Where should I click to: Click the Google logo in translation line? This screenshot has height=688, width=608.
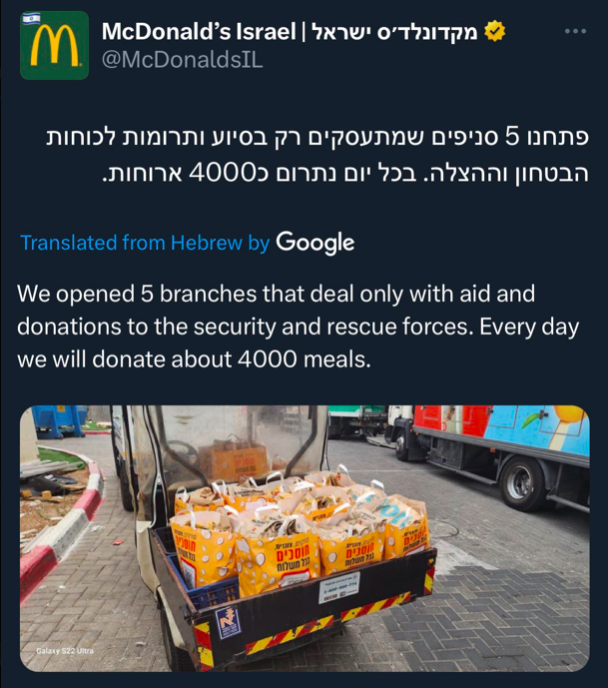coord(315,243)
